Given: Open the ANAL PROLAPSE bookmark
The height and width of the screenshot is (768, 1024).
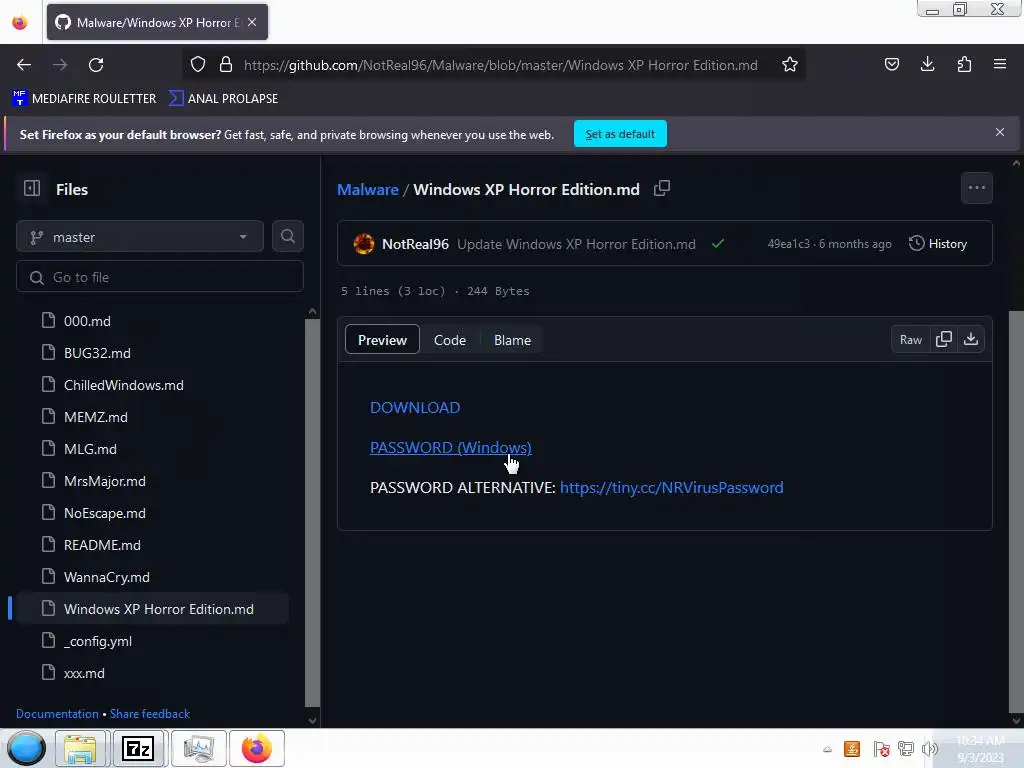Looking at the screenshot, I should tap(223, 99).
